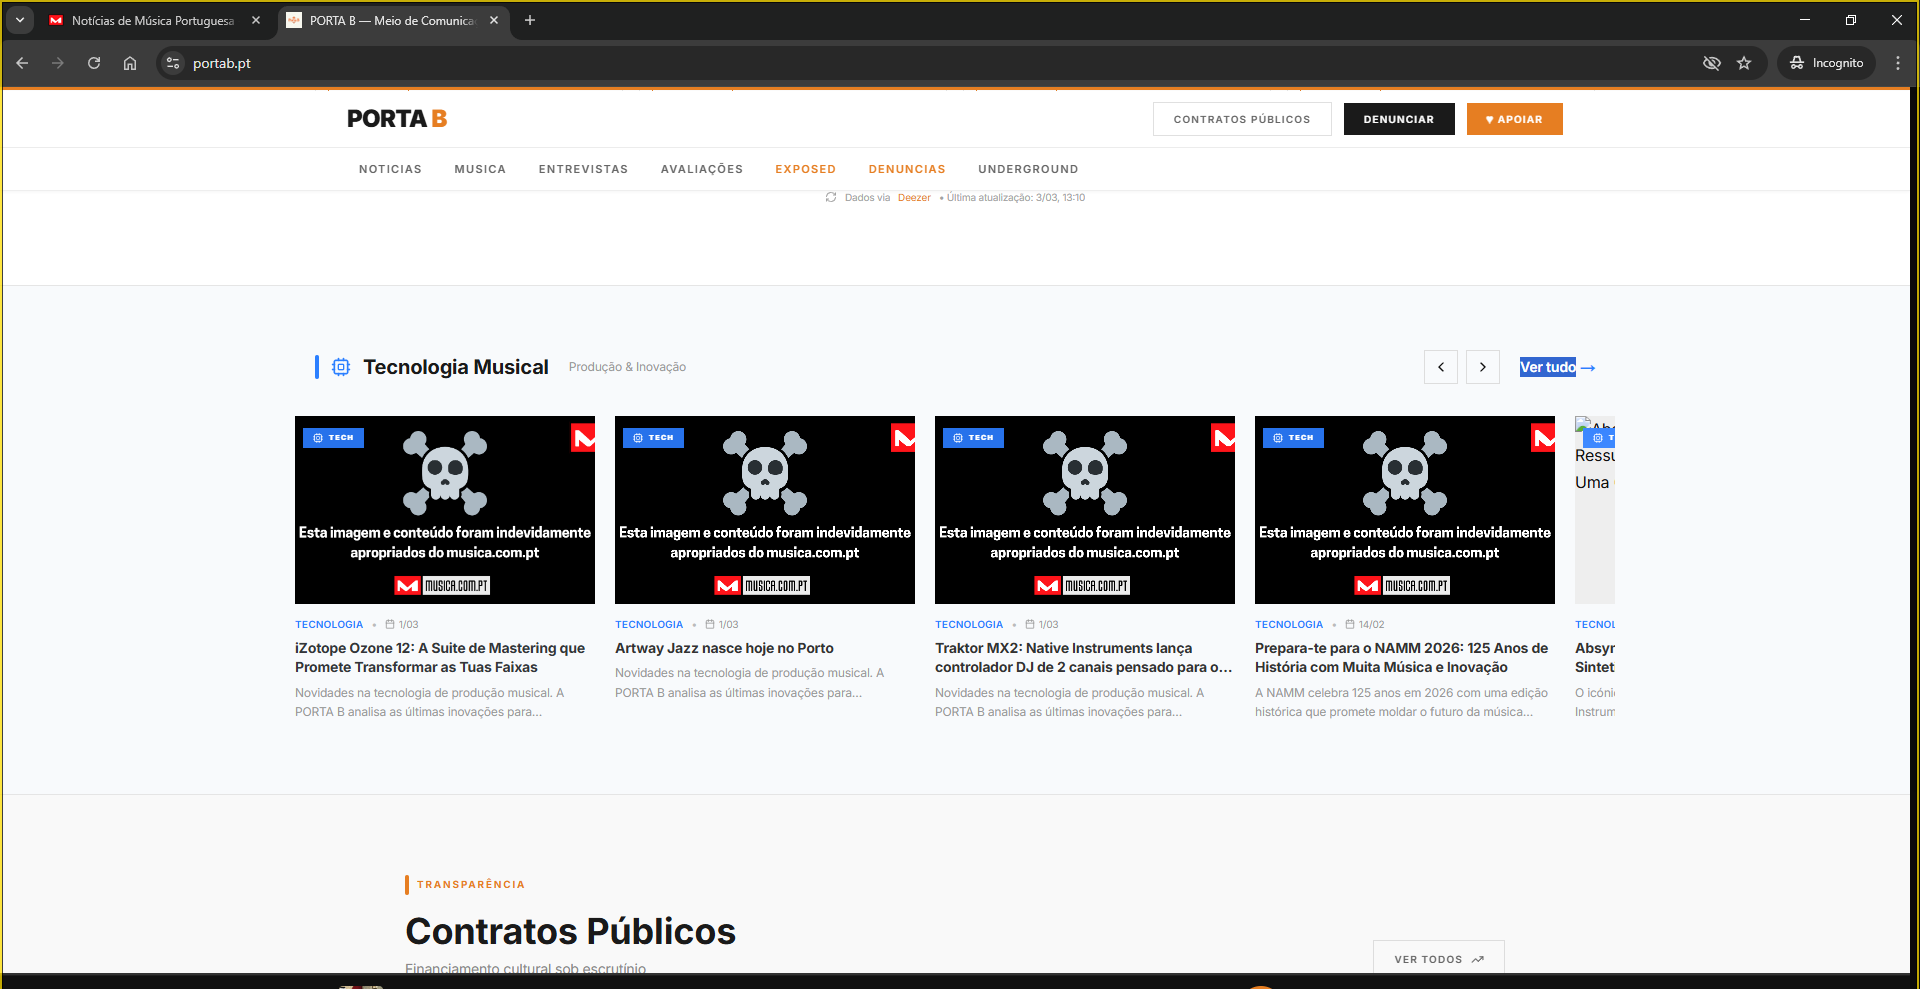Show next Tecnologia Musical carousel items
The height and width of the screenshot is (989, 1920).
(x=1483, y=367)
